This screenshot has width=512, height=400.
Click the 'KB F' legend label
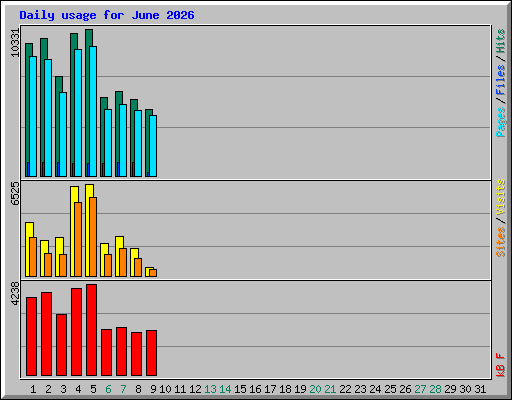click(x=501, y=365)
